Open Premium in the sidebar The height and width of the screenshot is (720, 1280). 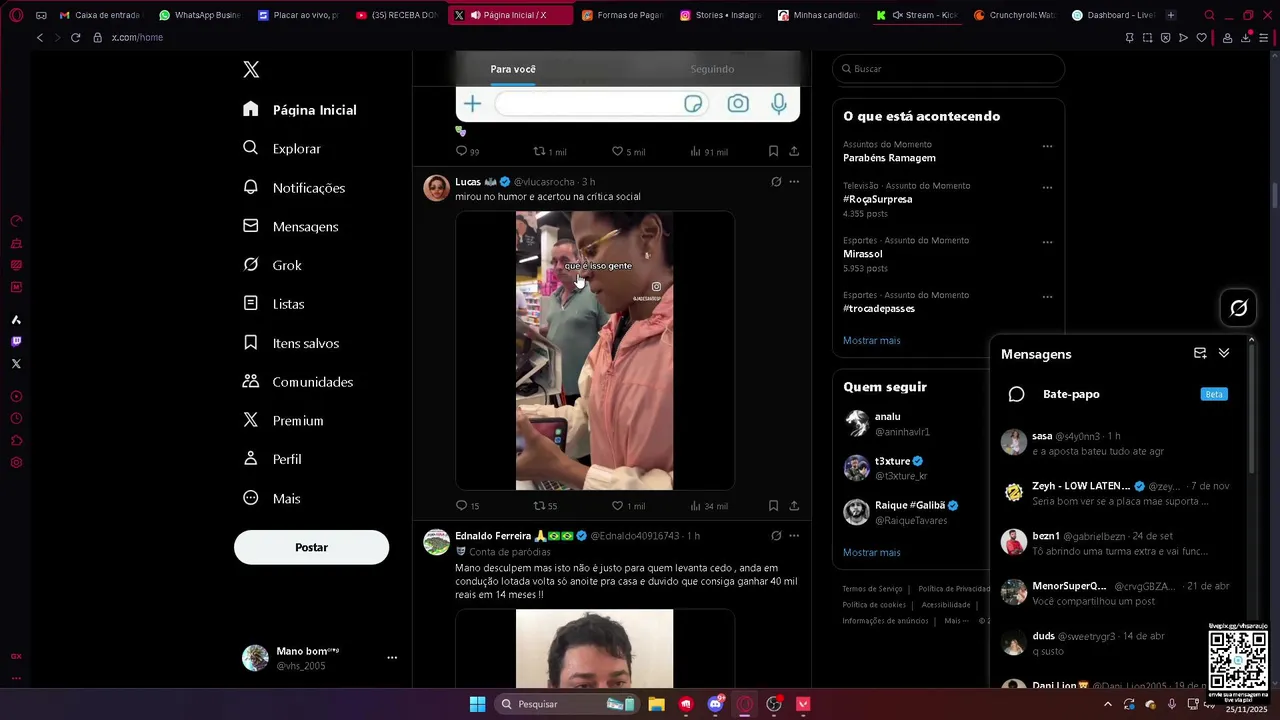click(283, 421)
